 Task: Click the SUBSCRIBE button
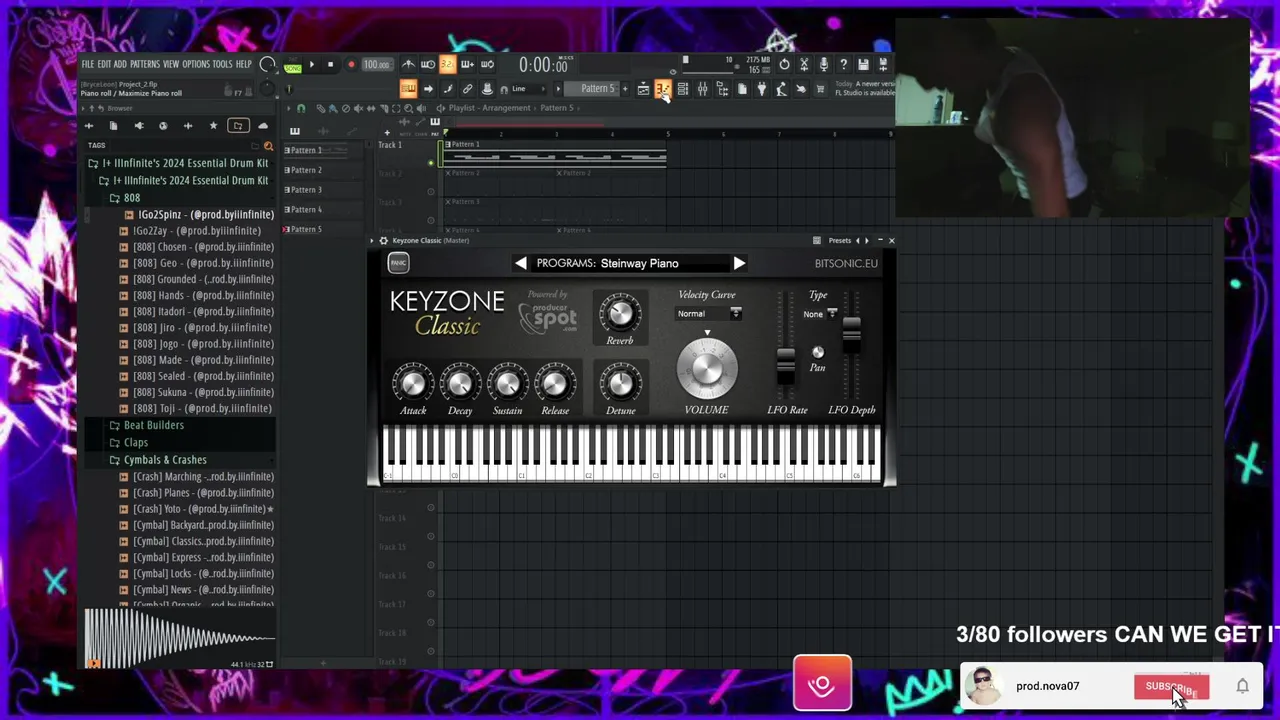(x=1171, y=686)
